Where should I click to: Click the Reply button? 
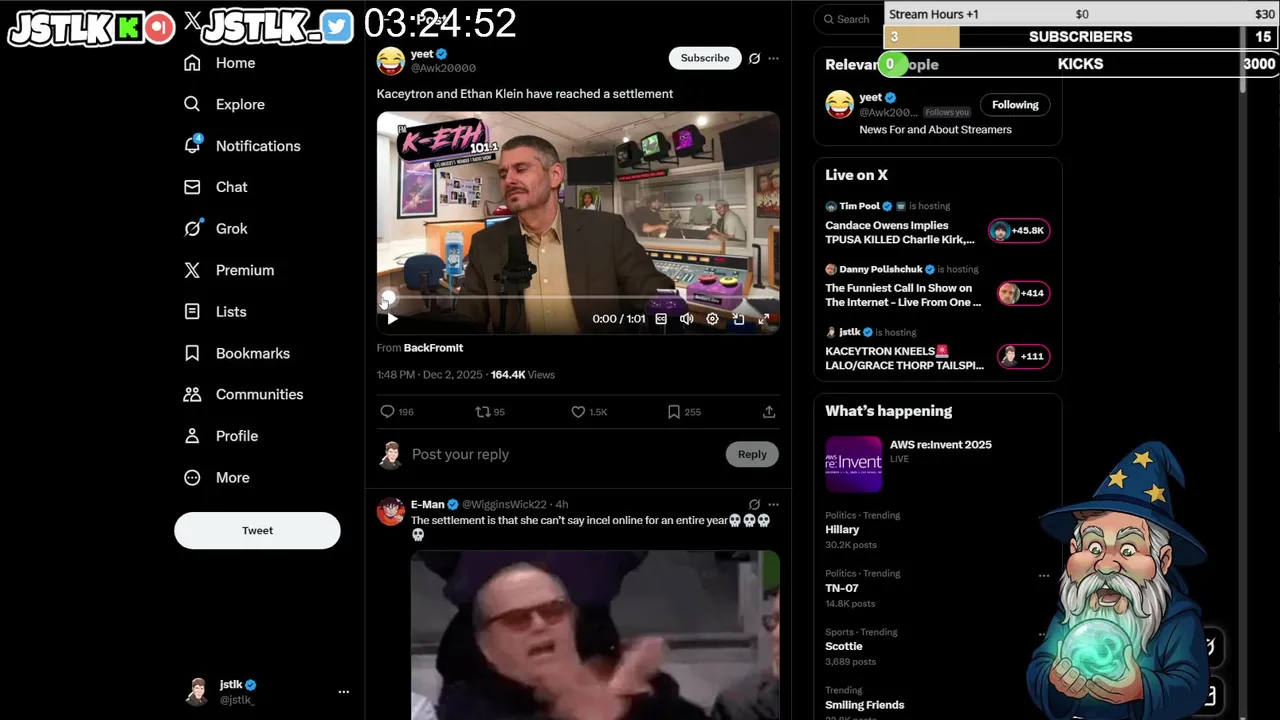pos(752,454)
